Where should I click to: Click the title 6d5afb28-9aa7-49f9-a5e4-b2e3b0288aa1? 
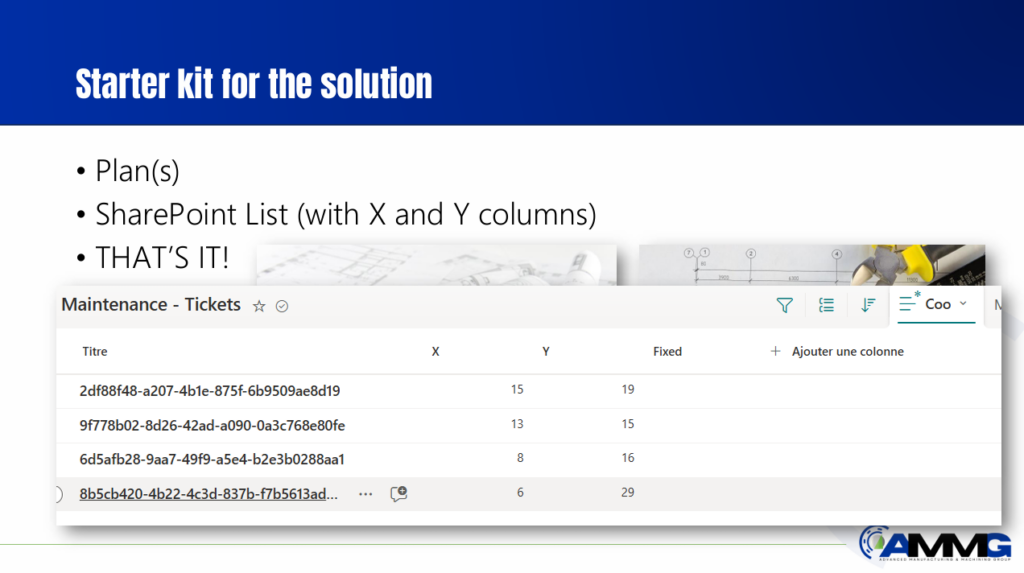(212, 459)
